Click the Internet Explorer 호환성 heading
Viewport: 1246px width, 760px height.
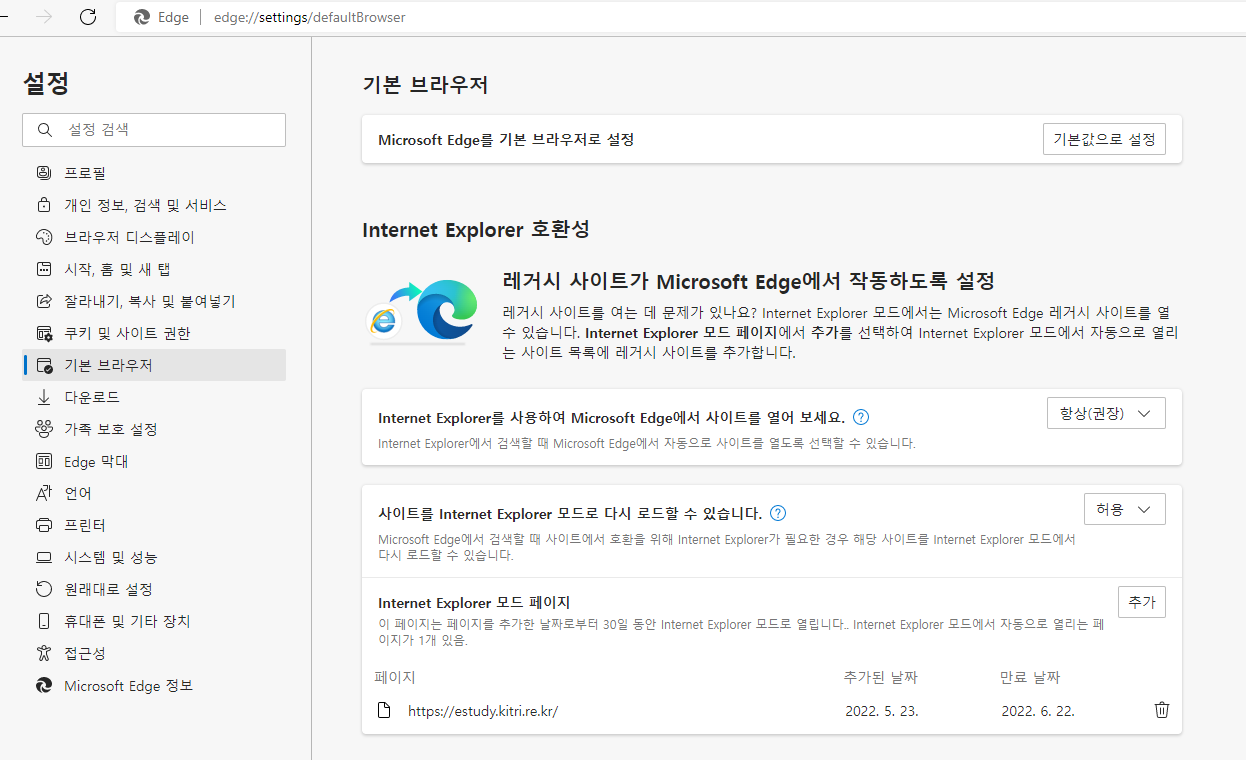(x=476, y=229)
